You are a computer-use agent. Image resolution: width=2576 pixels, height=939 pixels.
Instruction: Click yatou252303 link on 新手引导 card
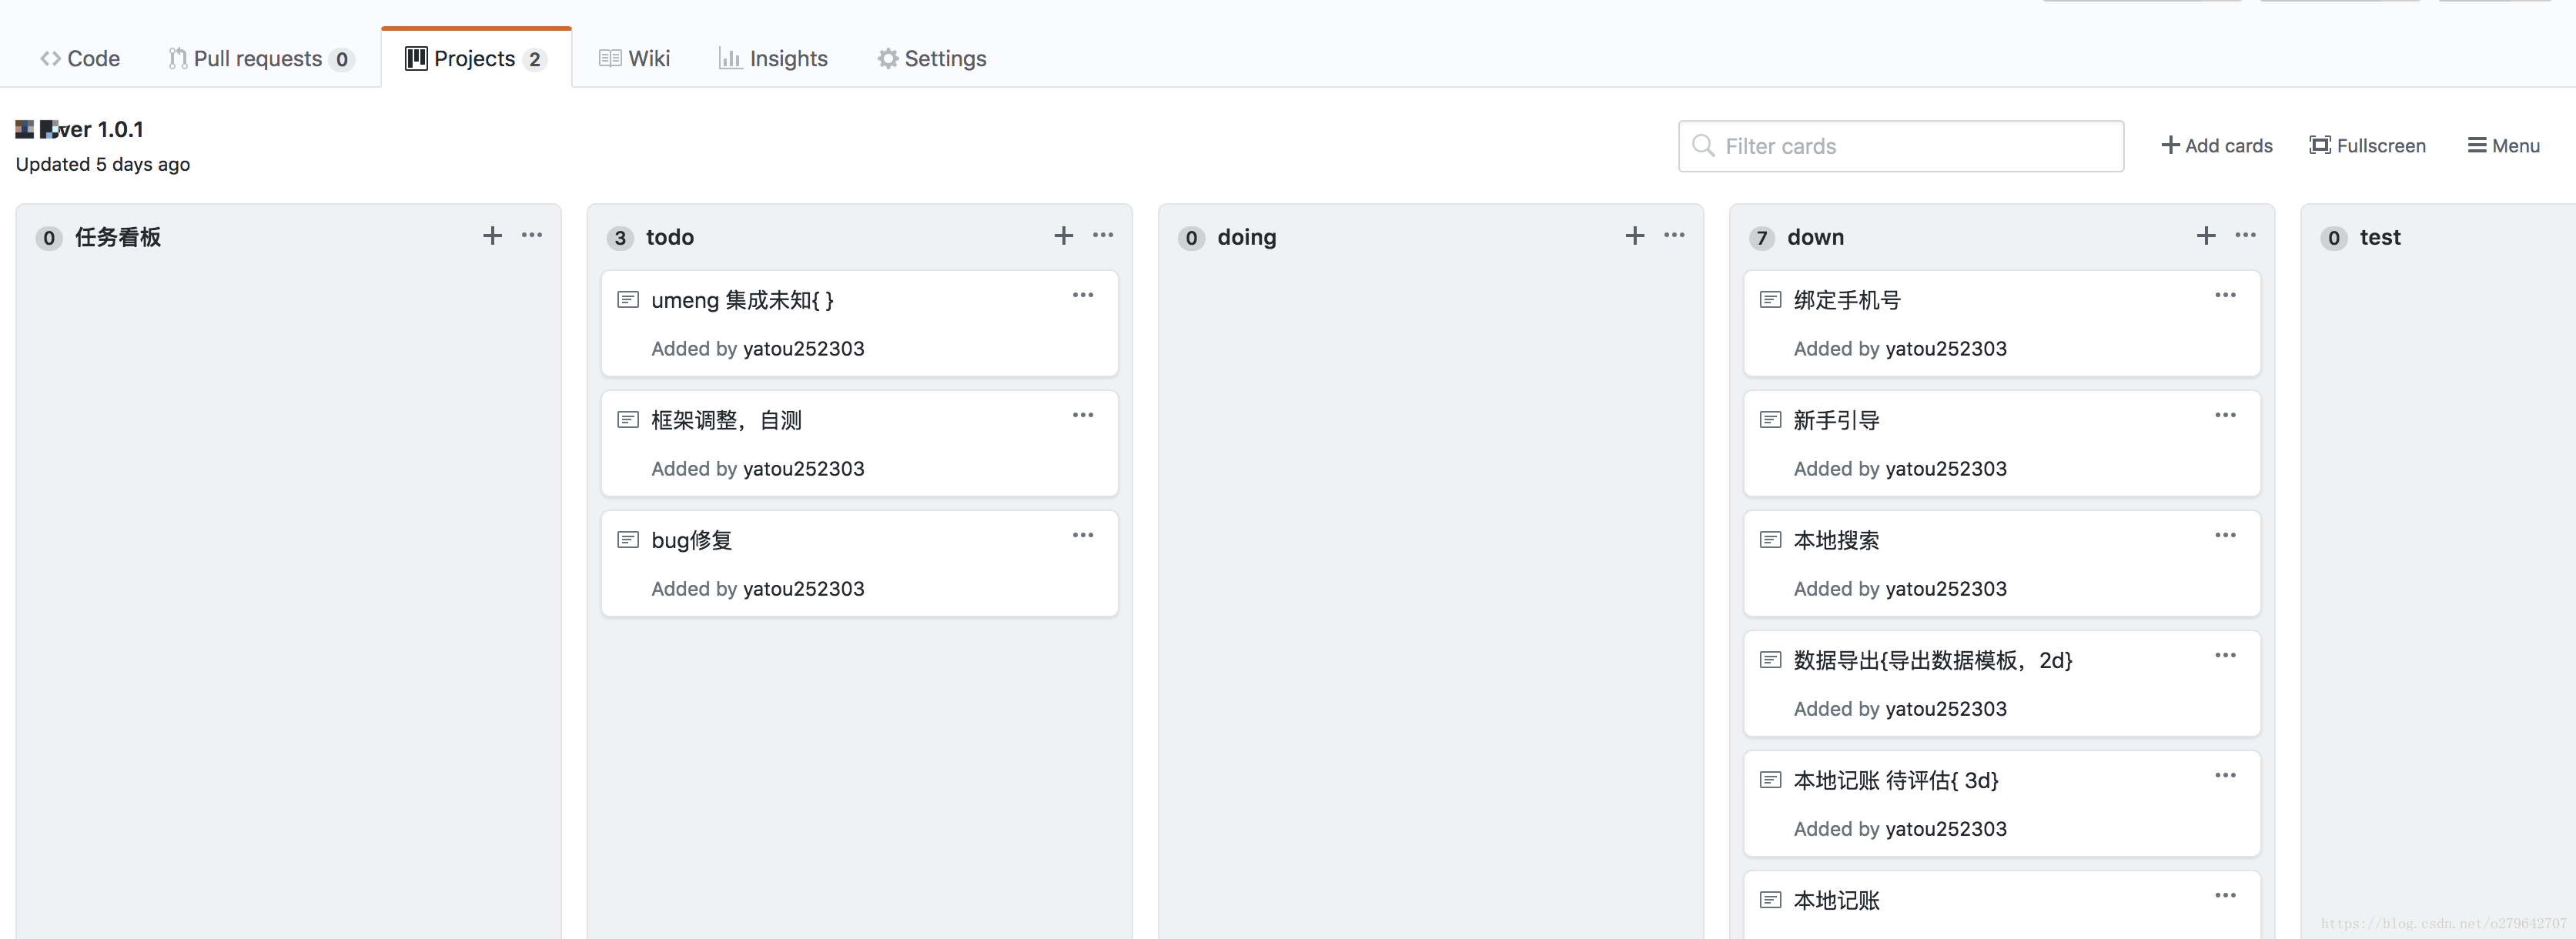point(1946,469)
